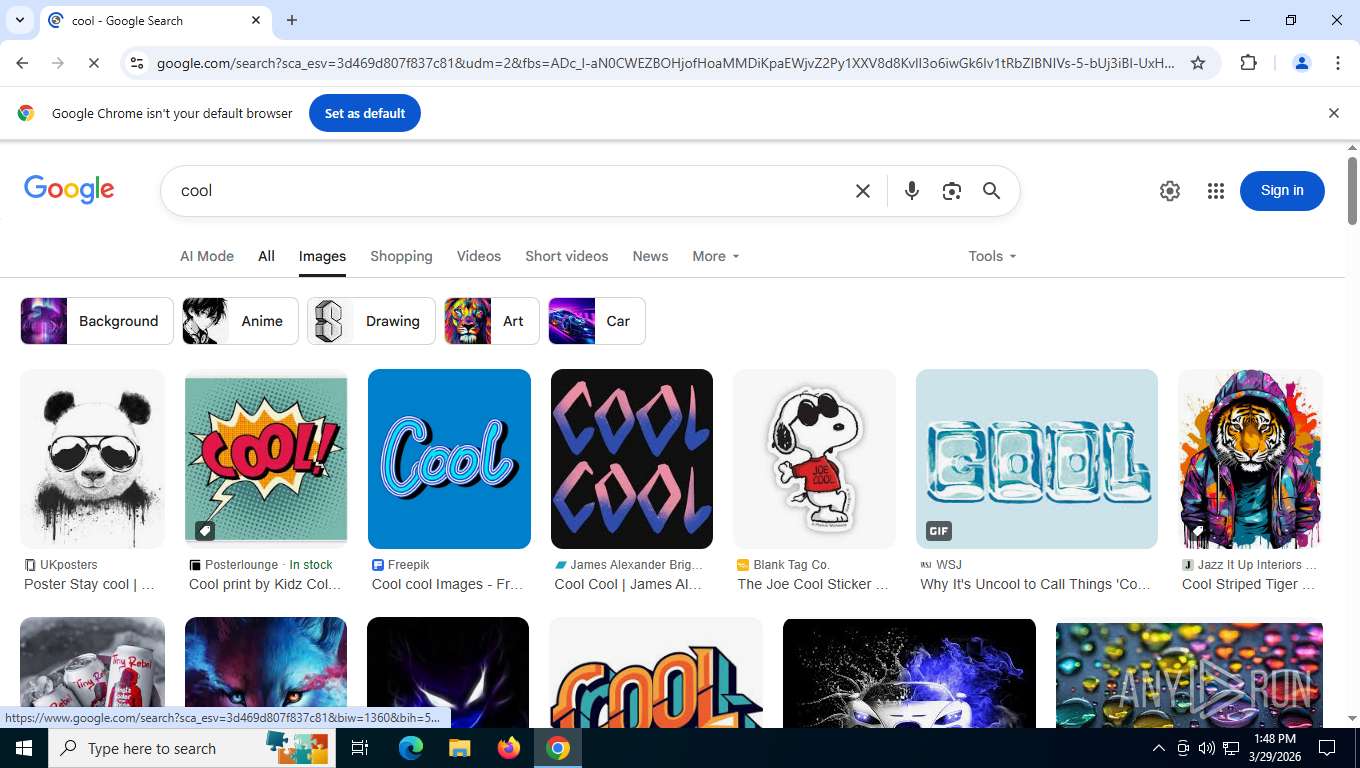Submit search with the magnifier icon
Image resolution: width=1360 pixels, height=768 pixels.
point(991,191)
